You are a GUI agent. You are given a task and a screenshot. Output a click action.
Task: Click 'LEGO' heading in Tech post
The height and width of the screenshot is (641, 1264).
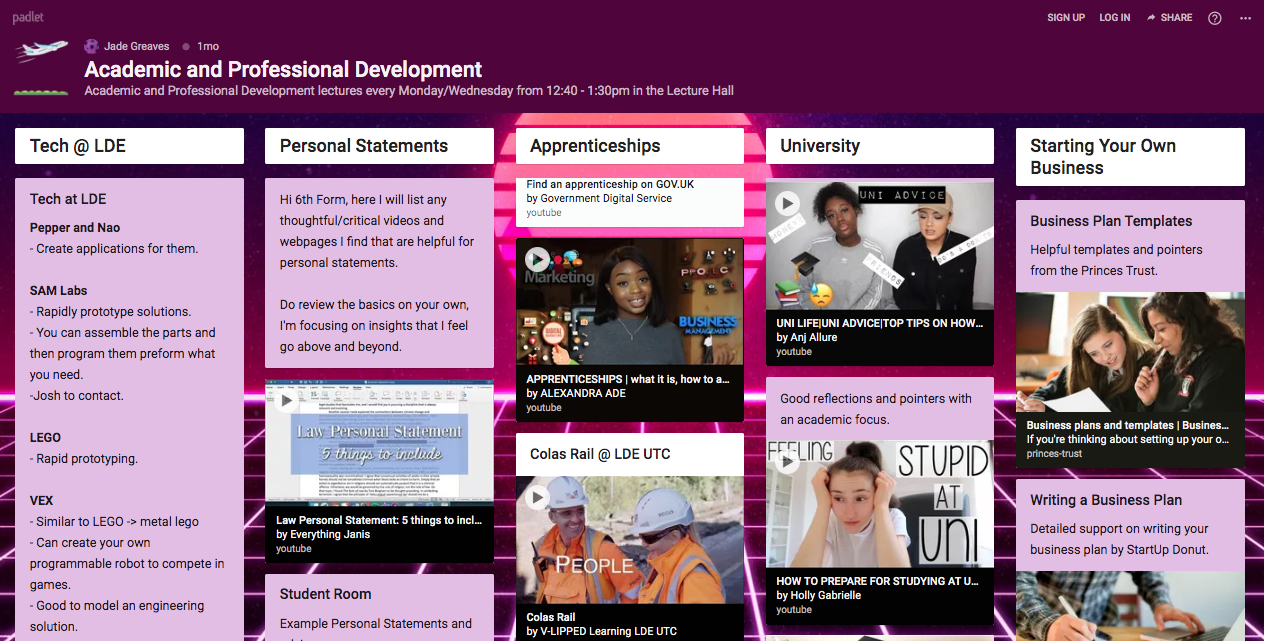(46, 438)
